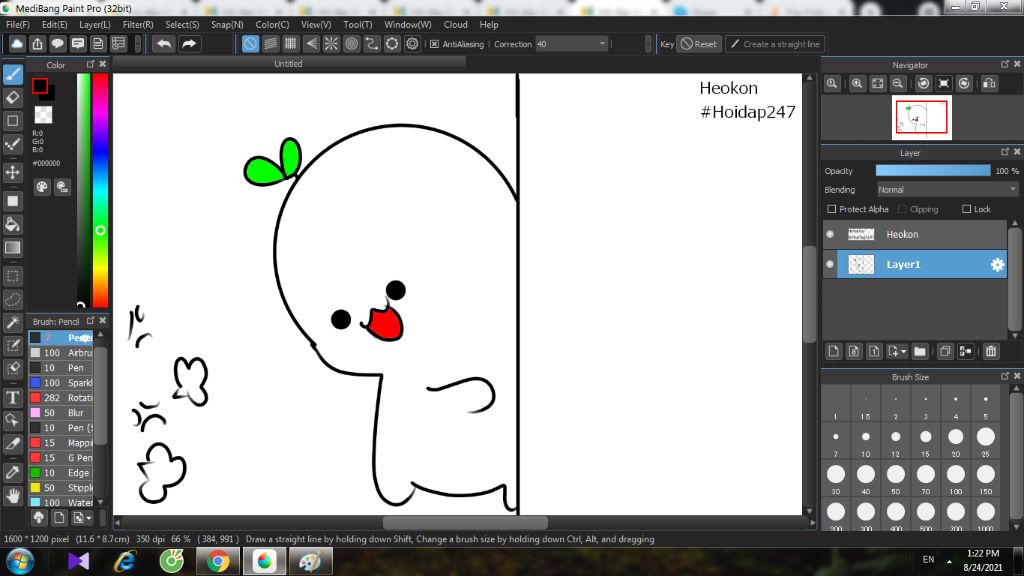Adjust the layer Opacity slider
Screen dimensions: 1024x576
click(933, 170)
